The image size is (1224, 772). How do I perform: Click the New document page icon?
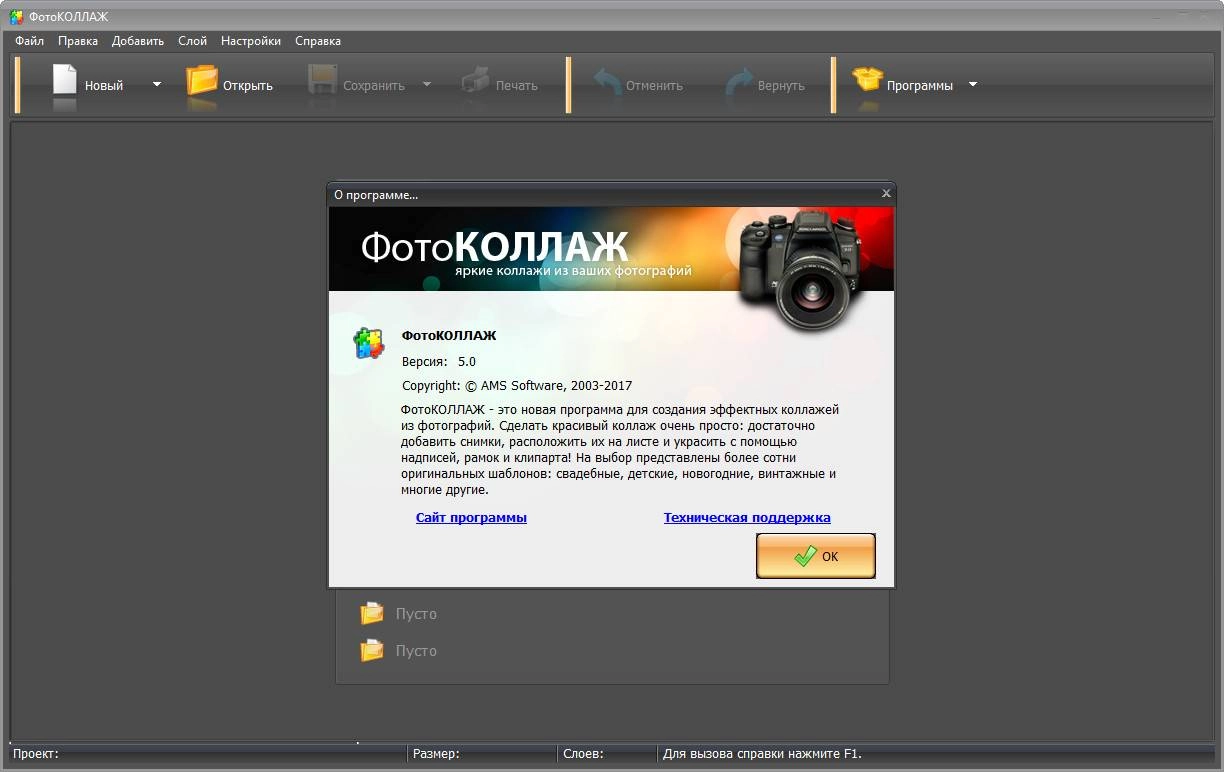(x=65, y=80)
